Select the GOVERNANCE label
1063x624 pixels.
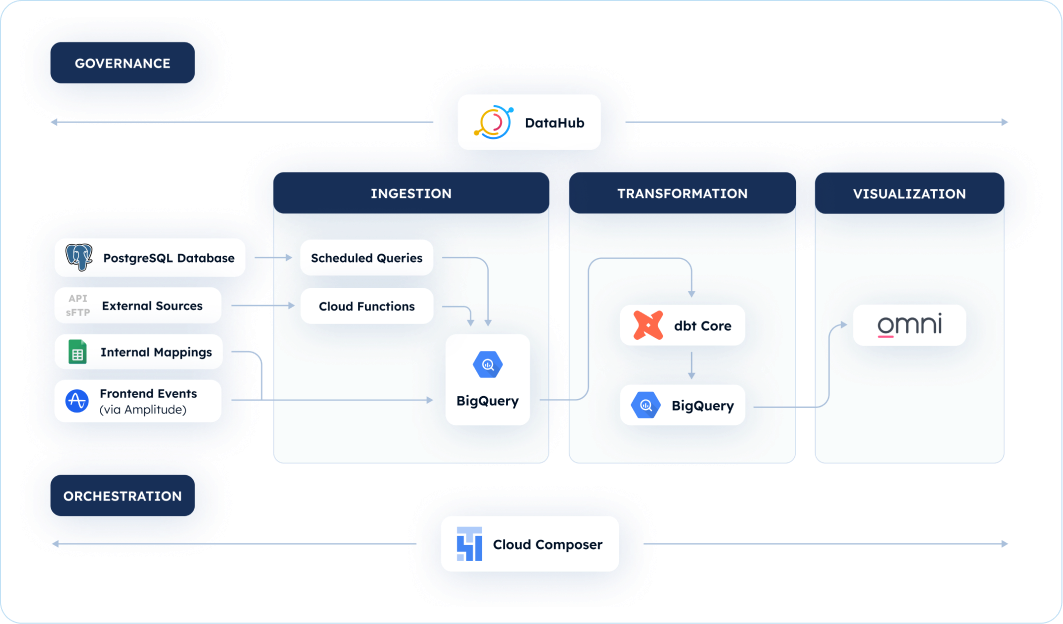(123, 63)
